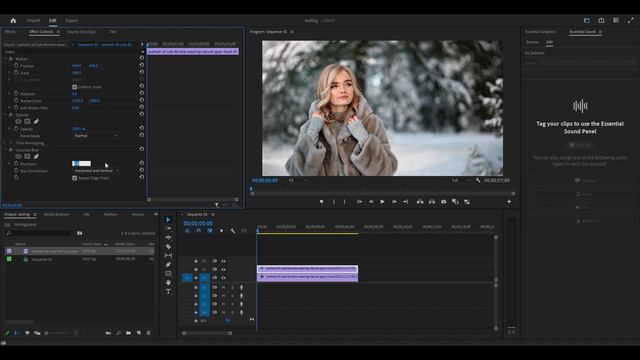Switch to the Browse tab in Essential Sound
640x360 pixels.
click(532, 42)
